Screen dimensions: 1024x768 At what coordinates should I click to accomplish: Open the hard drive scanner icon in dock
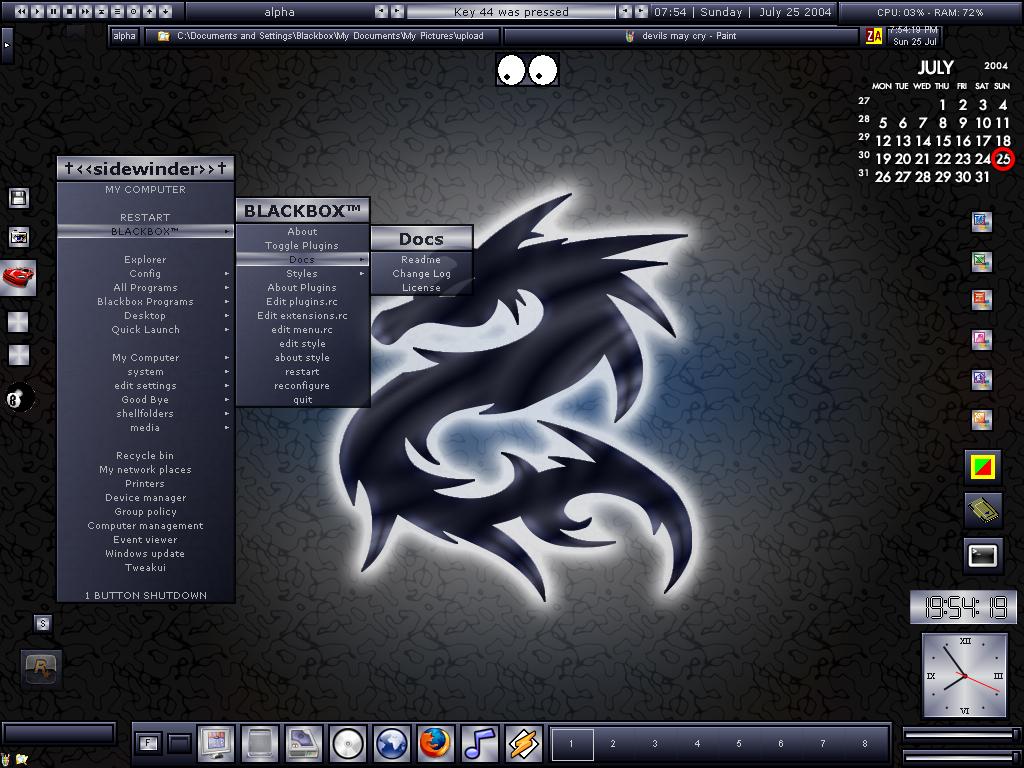(x=304, y=743)
